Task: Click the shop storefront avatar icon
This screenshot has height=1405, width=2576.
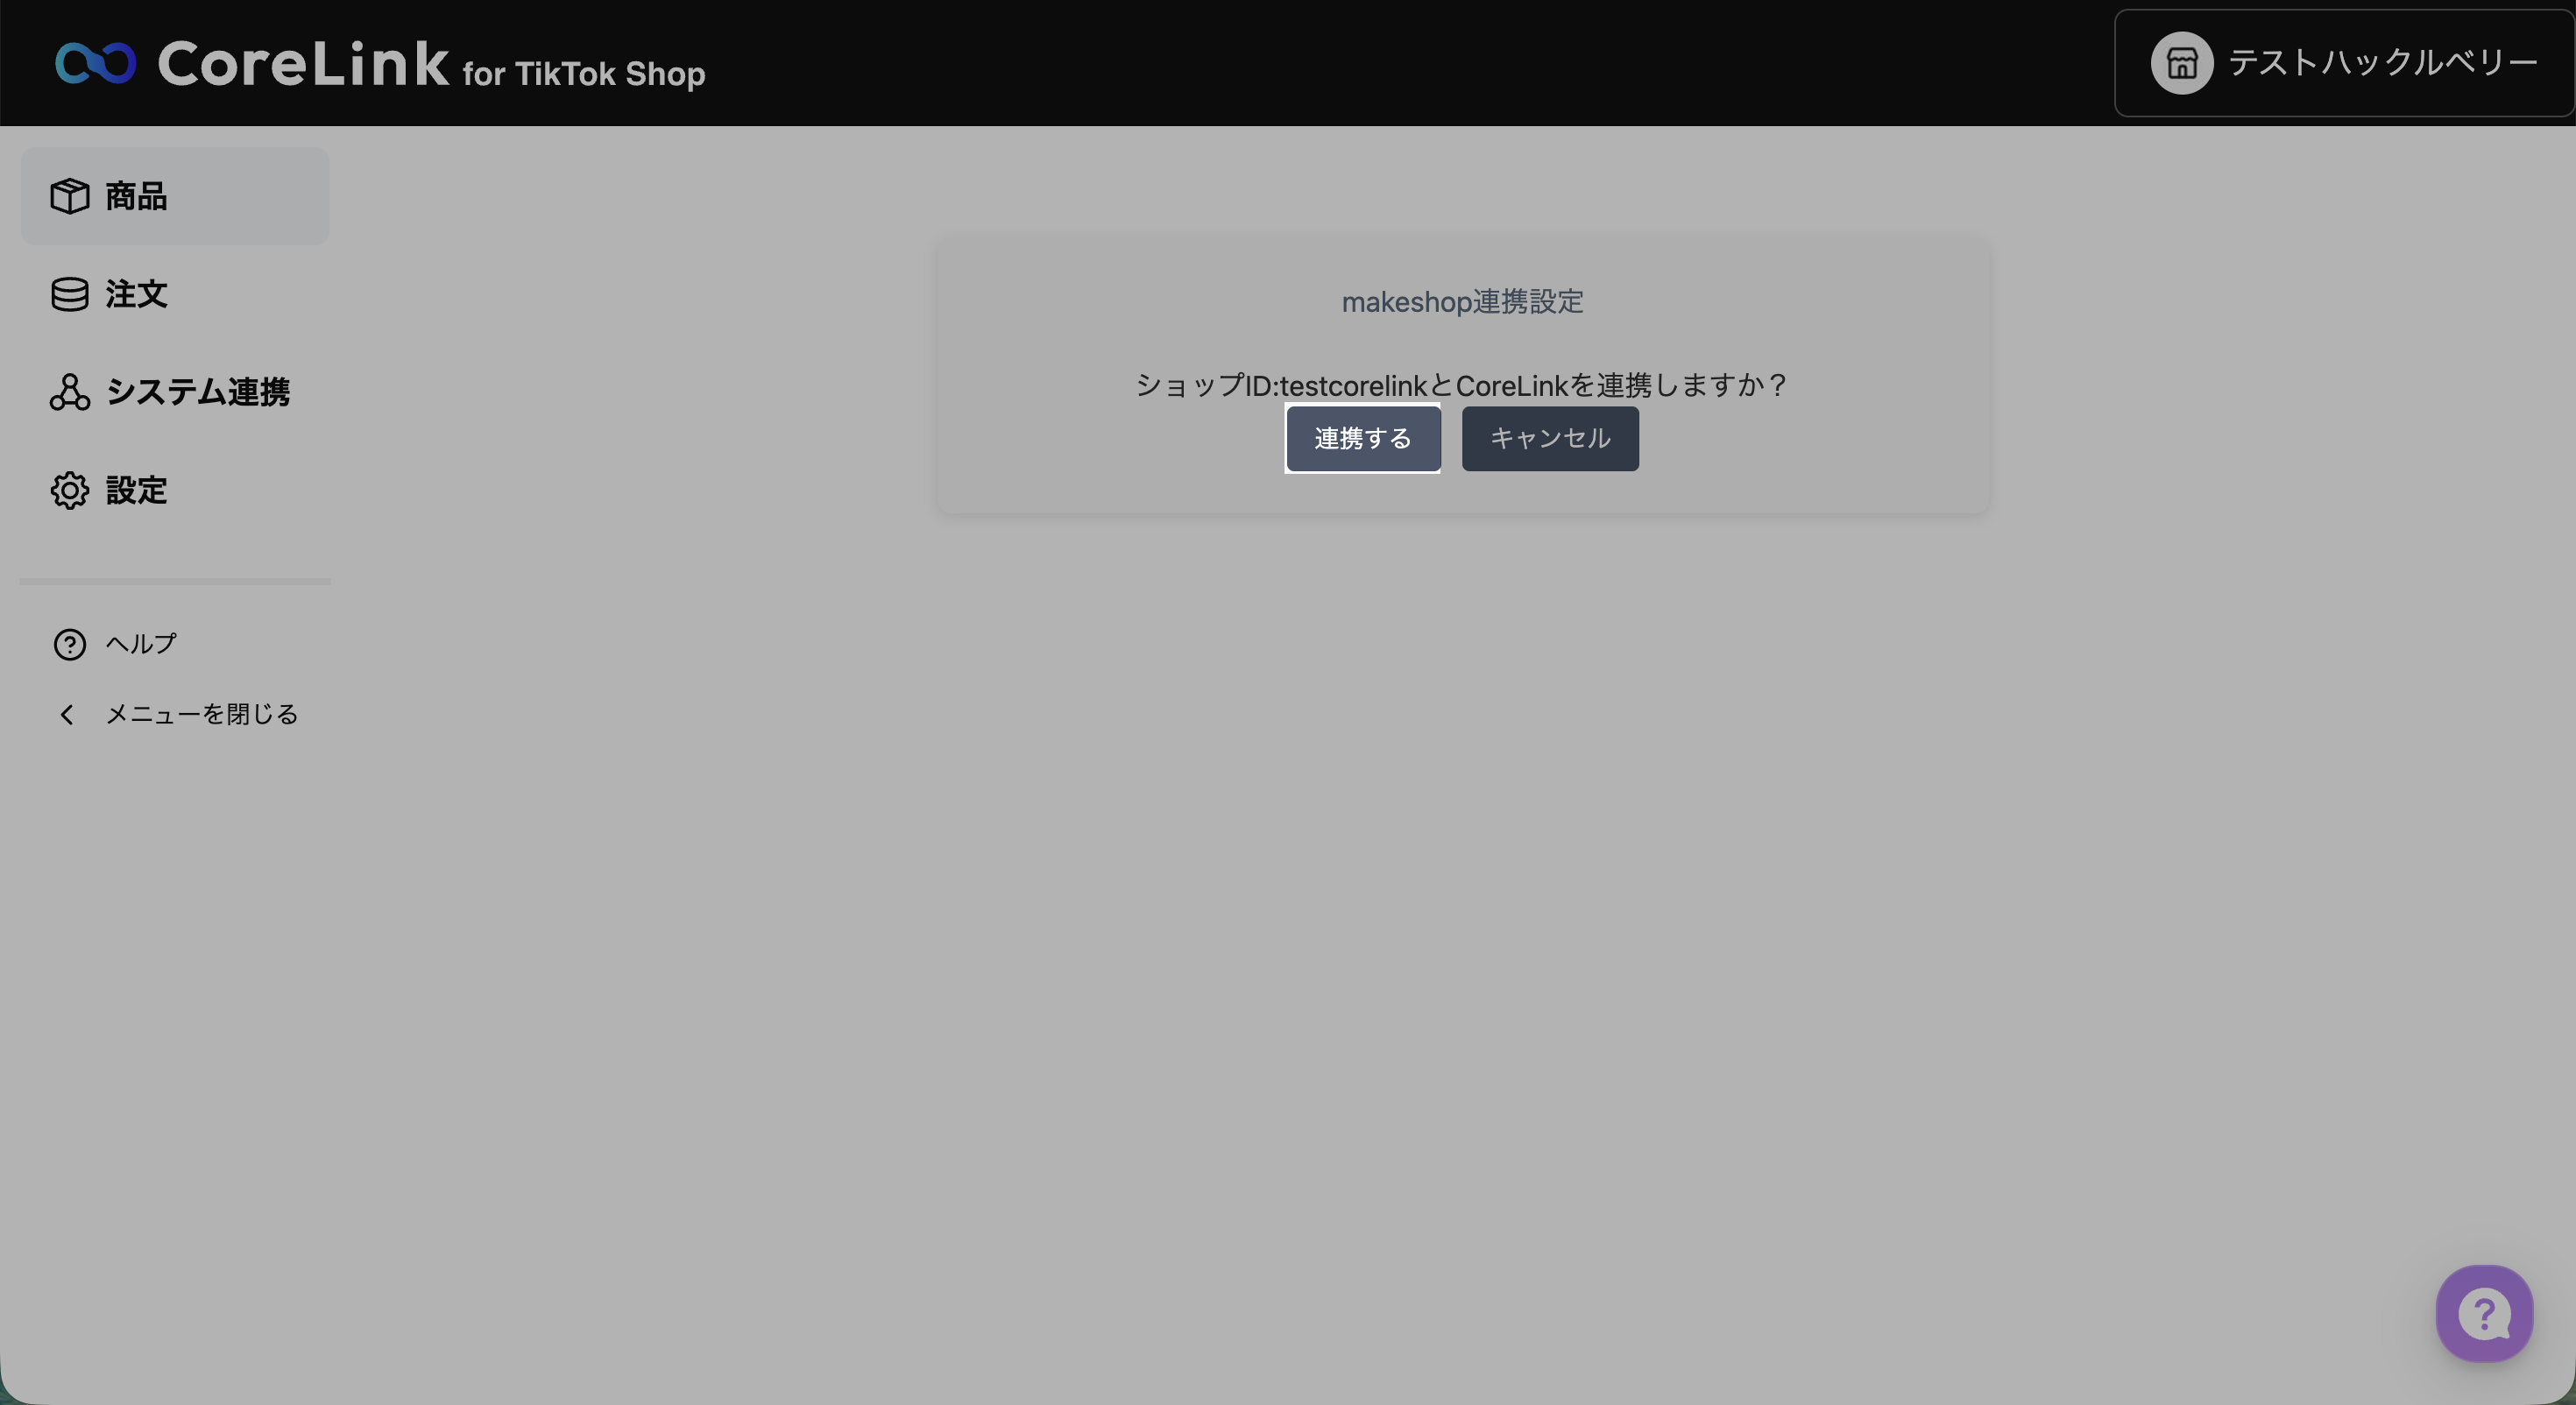Action: 2181,63
